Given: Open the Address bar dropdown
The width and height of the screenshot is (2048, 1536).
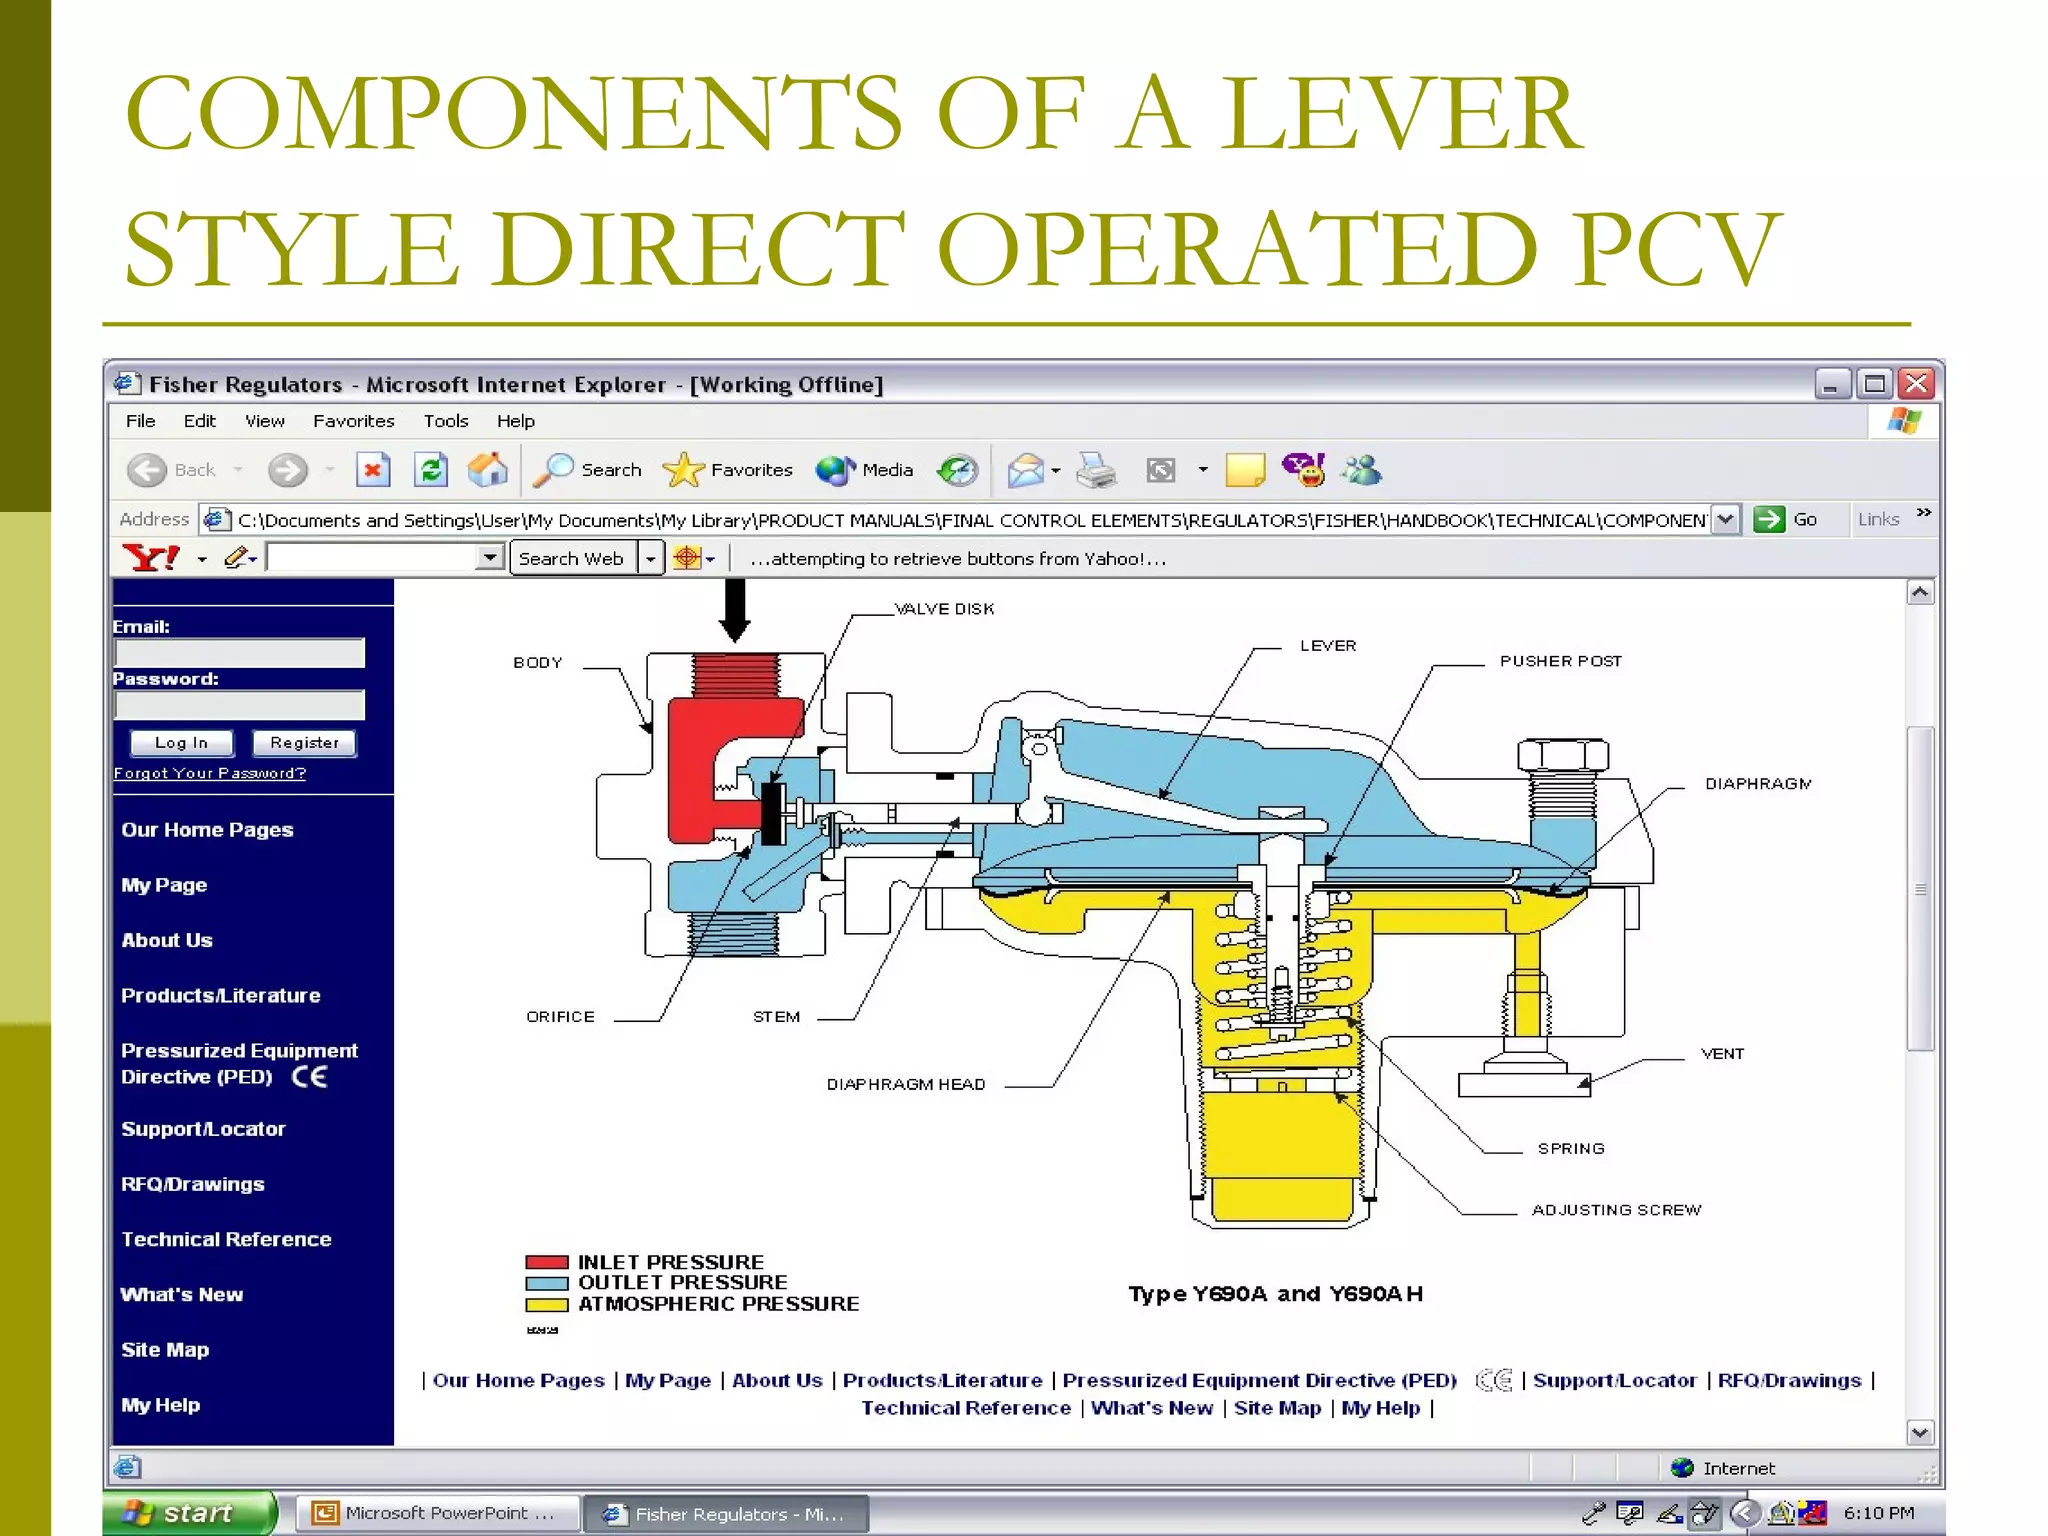Looking at the screenshot, I should tap(1725, 520).
